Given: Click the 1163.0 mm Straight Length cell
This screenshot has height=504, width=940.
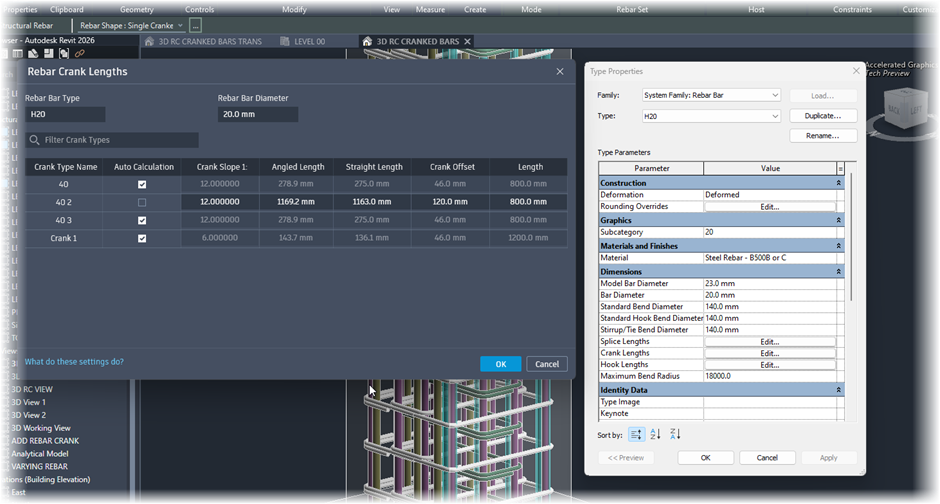Looking at the screenshot, I should (372, 202).
